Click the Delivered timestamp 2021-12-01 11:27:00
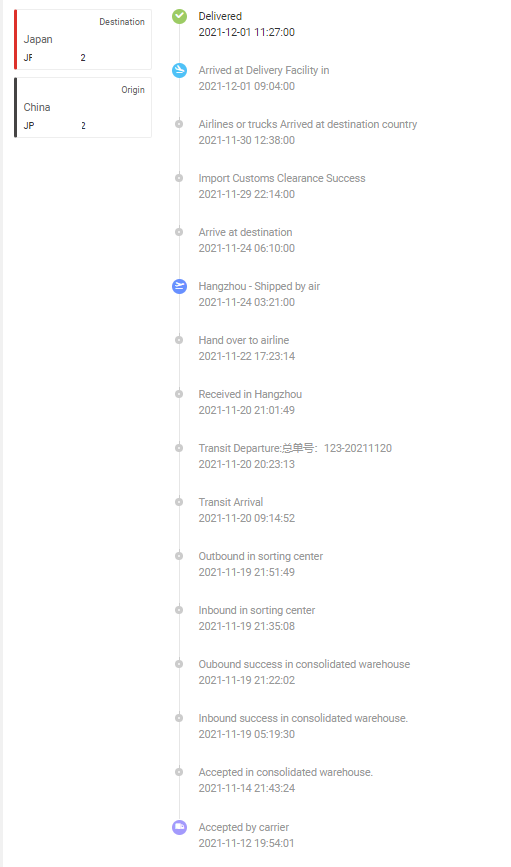 (x=247, y=32)
